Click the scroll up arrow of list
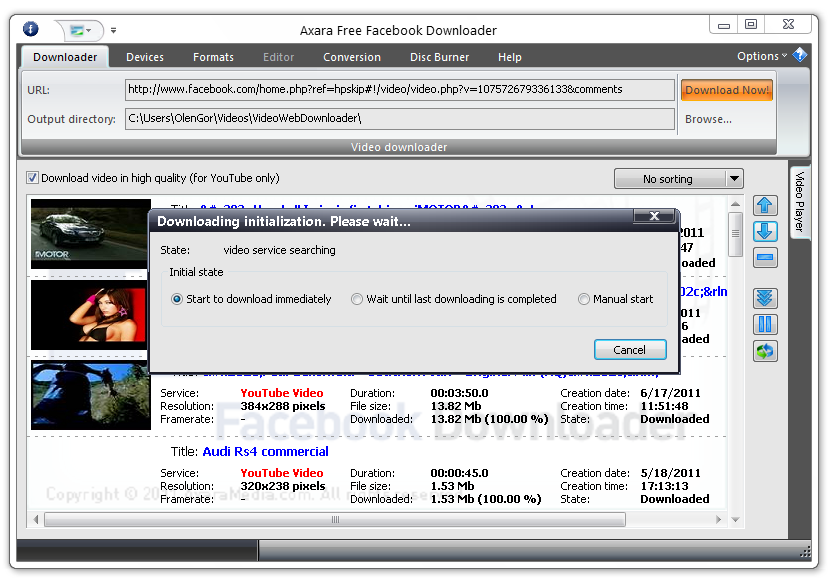Image resolution: width=829 pixels, height=581 pixels. click(x=735, y=204)
